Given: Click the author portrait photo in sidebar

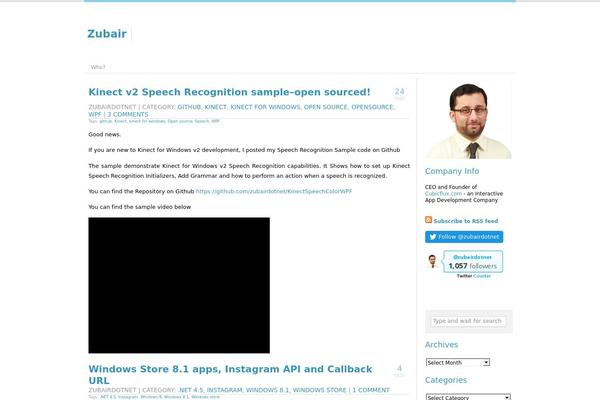Looking at the screenshot, I should (x=468, y=120).
